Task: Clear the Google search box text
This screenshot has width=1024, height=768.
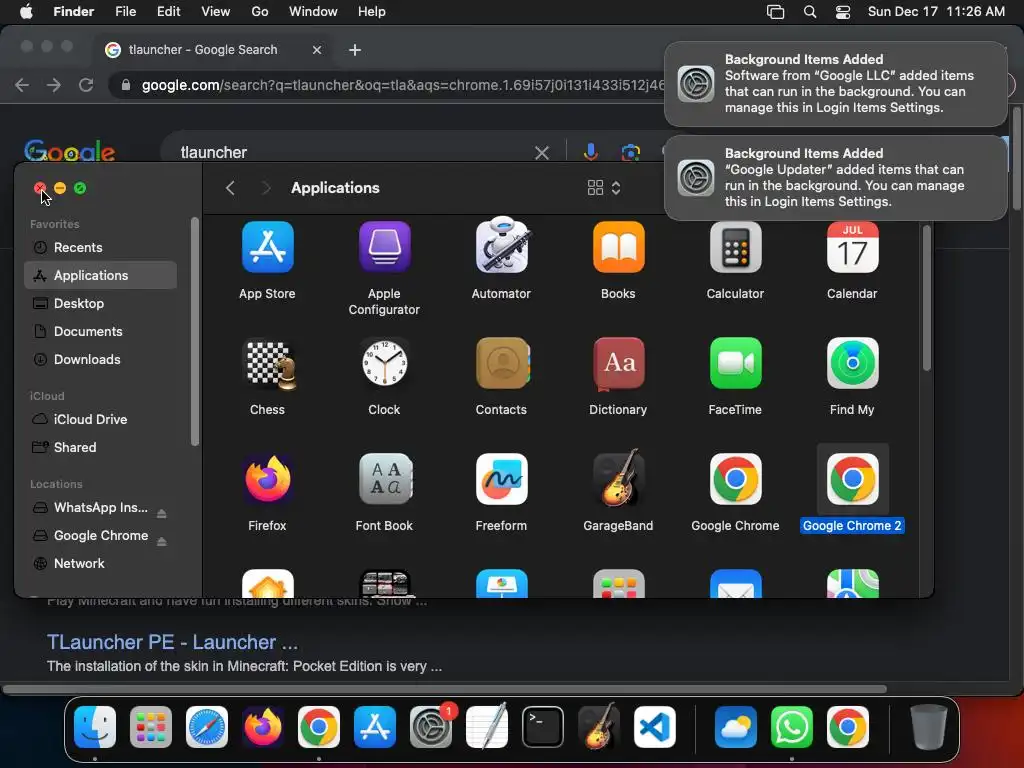Action: click(541, 153)
